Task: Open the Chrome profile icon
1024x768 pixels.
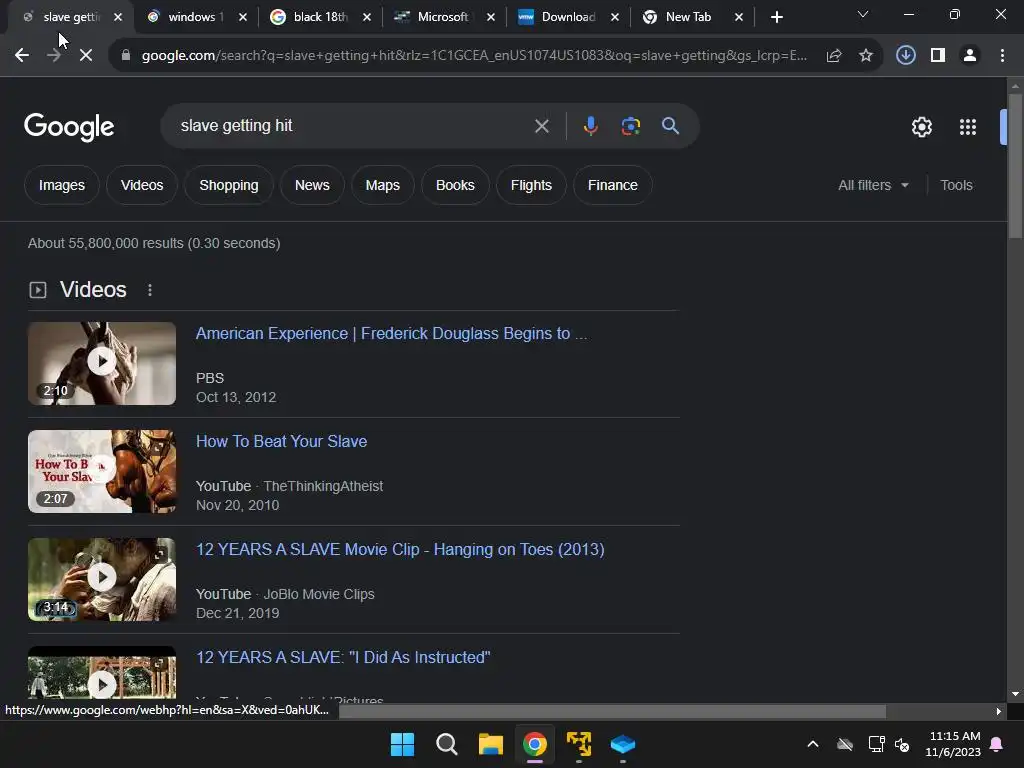Action: [x=970, y=56]
